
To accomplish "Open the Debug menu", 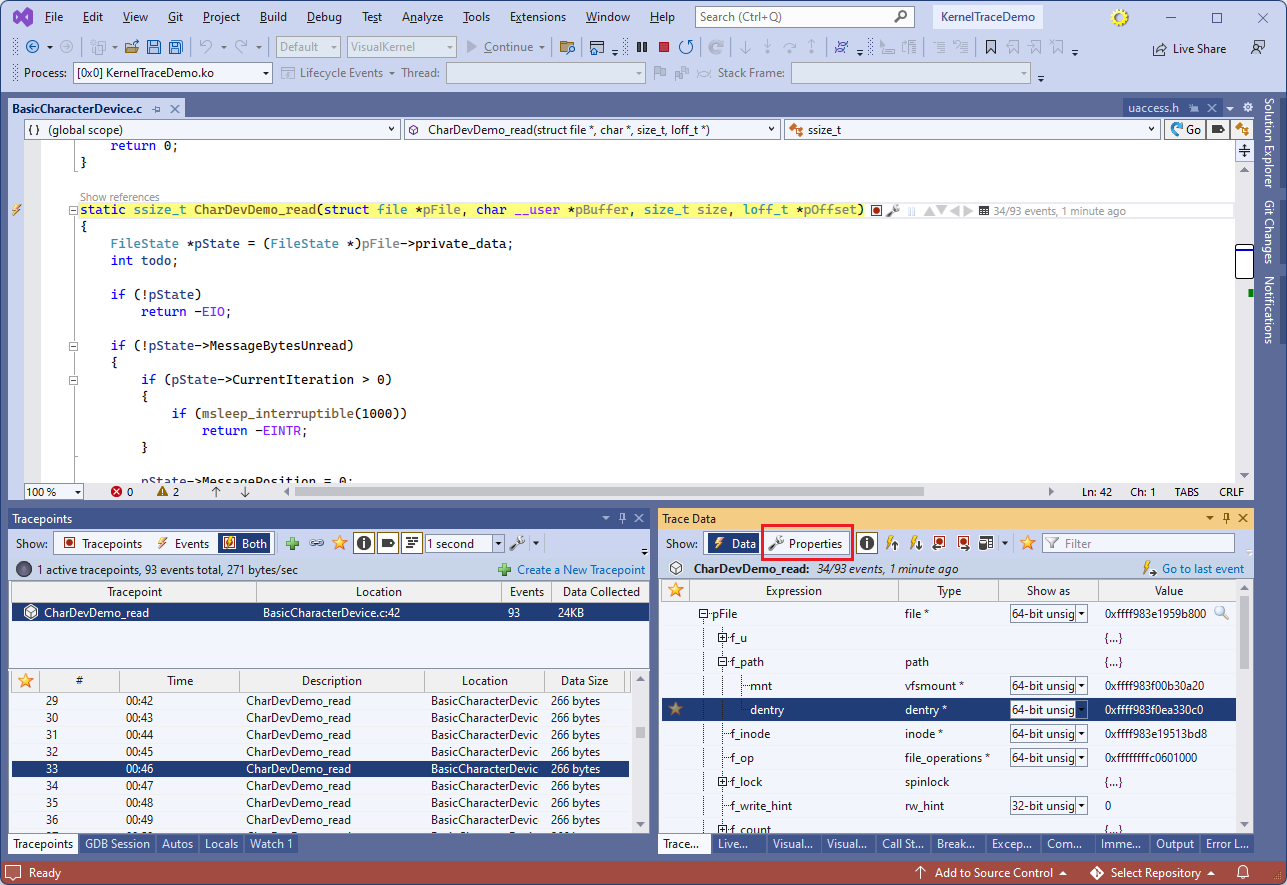I will 323,17.
